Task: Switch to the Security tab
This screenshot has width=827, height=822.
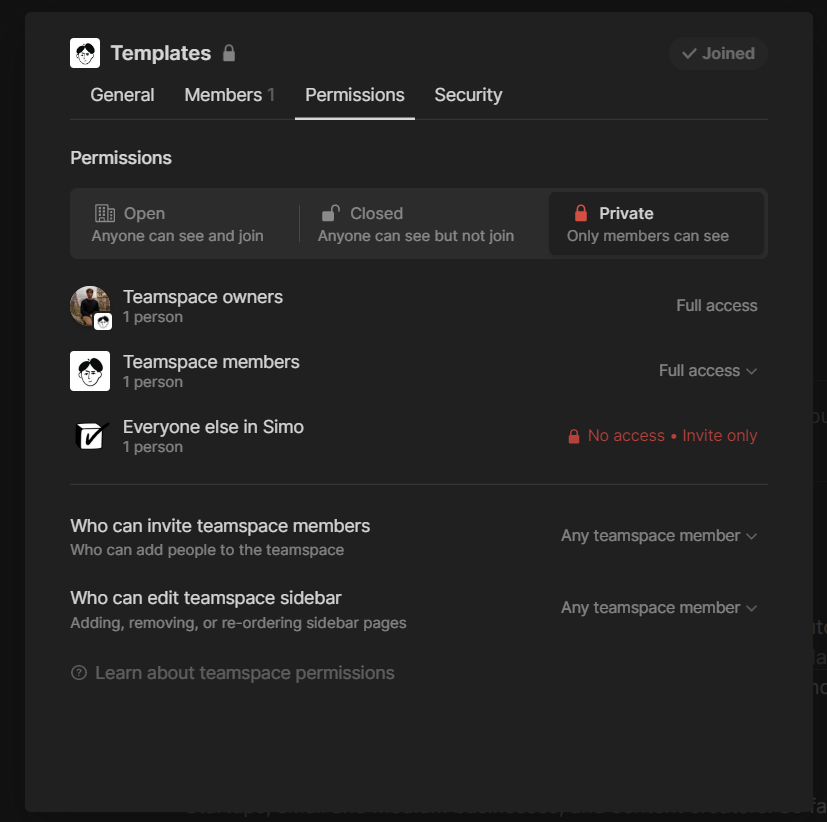Action: (467, 95)
